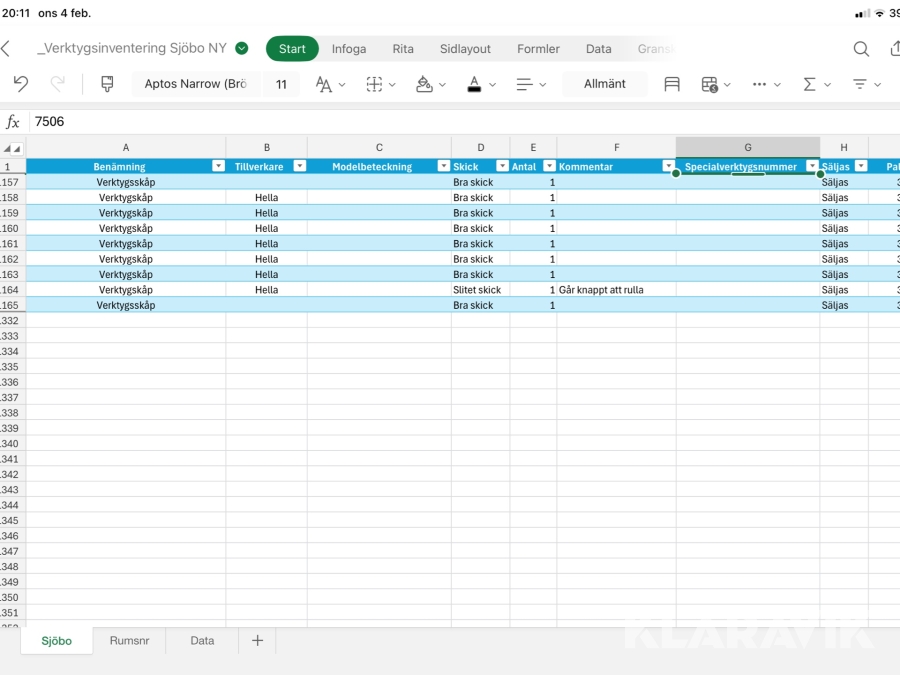Open the Aptos Narrow font picker
The height and width of the screenshot is (675, 900).
(196, 84)
